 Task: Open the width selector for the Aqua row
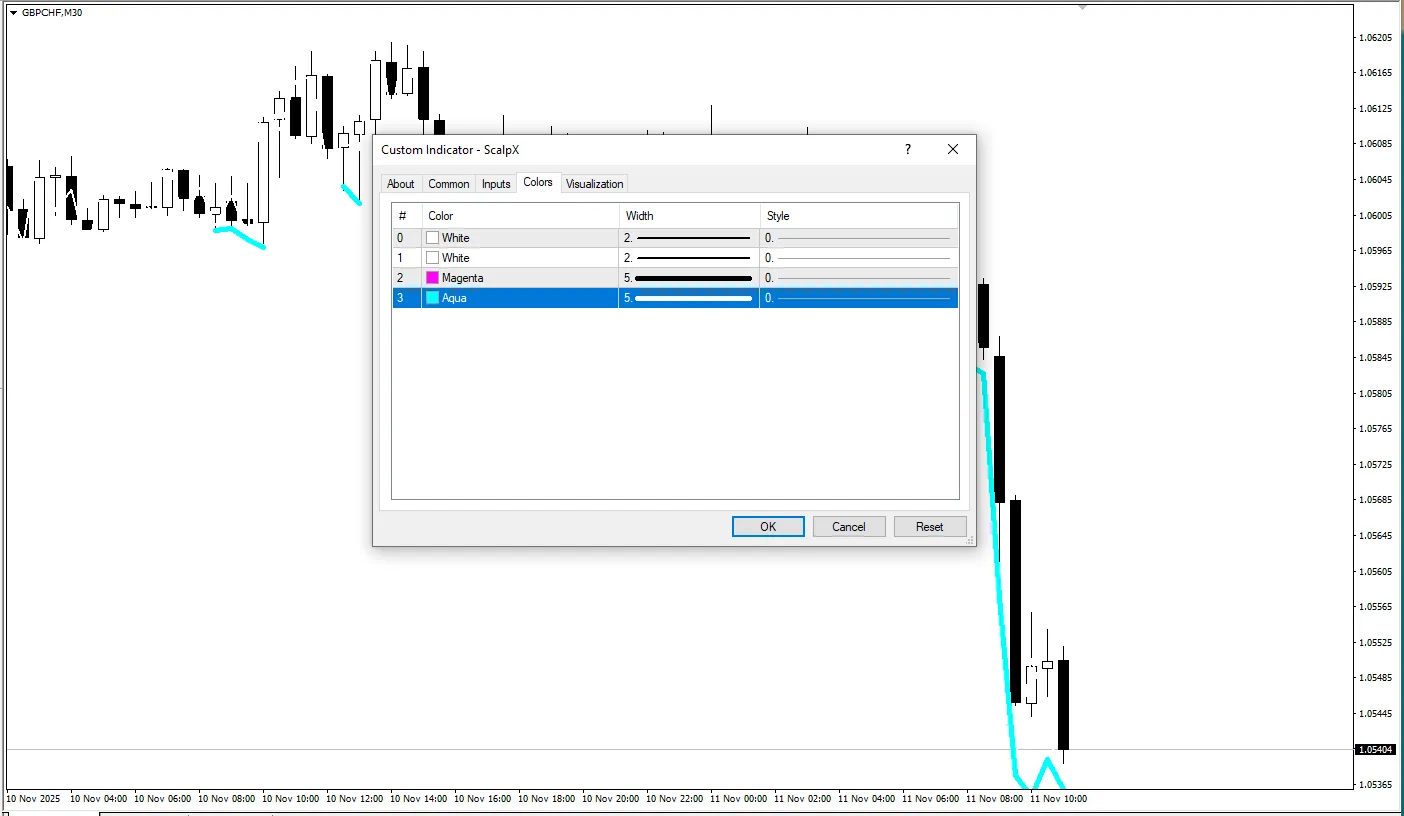point(689,298)
